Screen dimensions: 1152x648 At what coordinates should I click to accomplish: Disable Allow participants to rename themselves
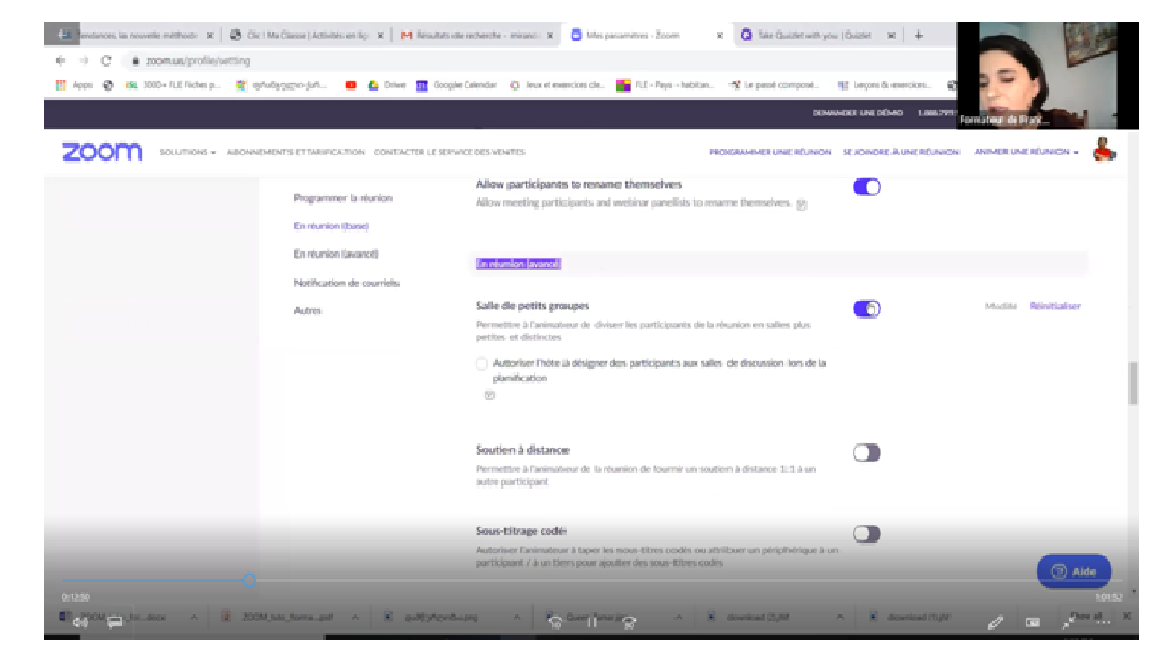(866, 187)
